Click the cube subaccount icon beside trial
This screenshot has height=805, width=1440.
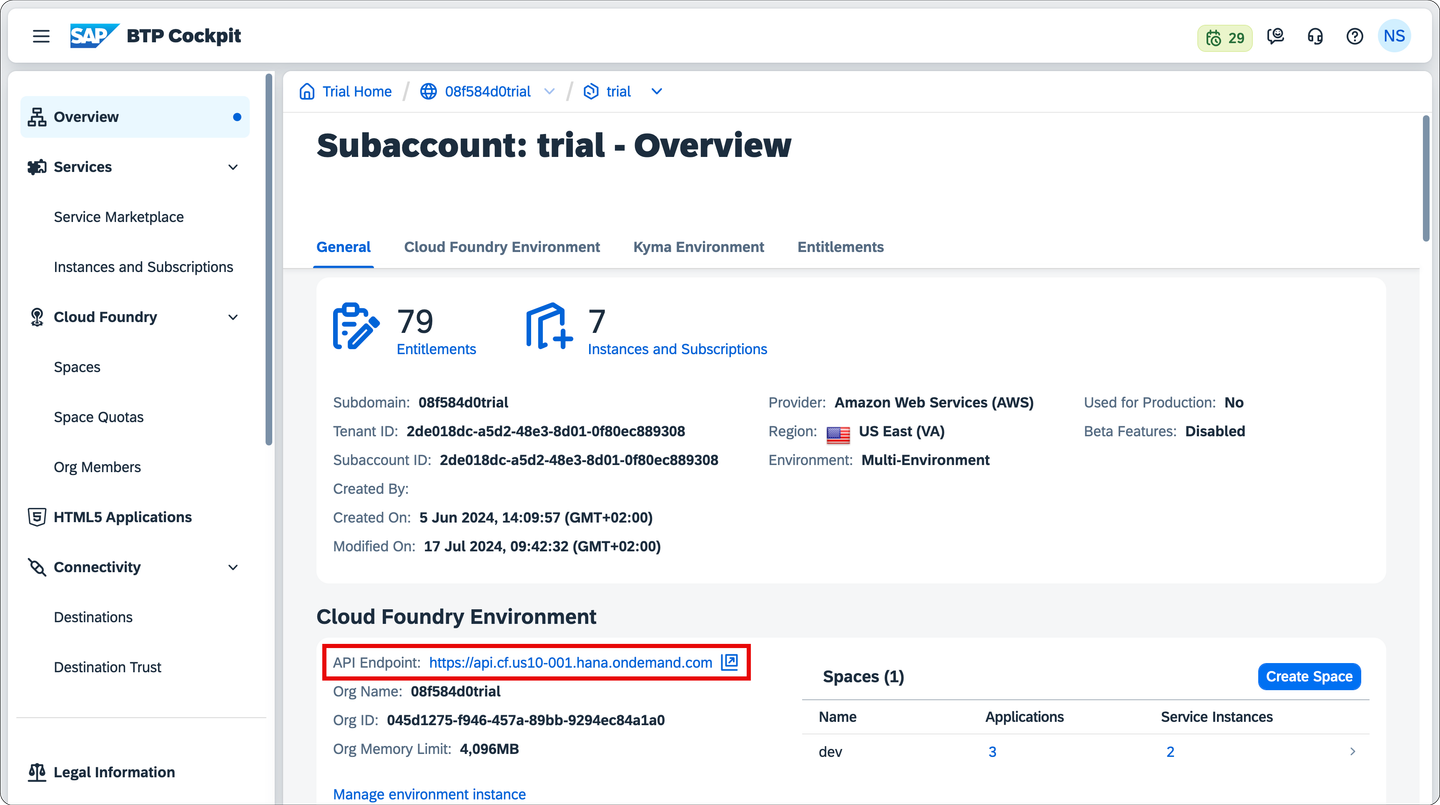(x=591, y=91)
